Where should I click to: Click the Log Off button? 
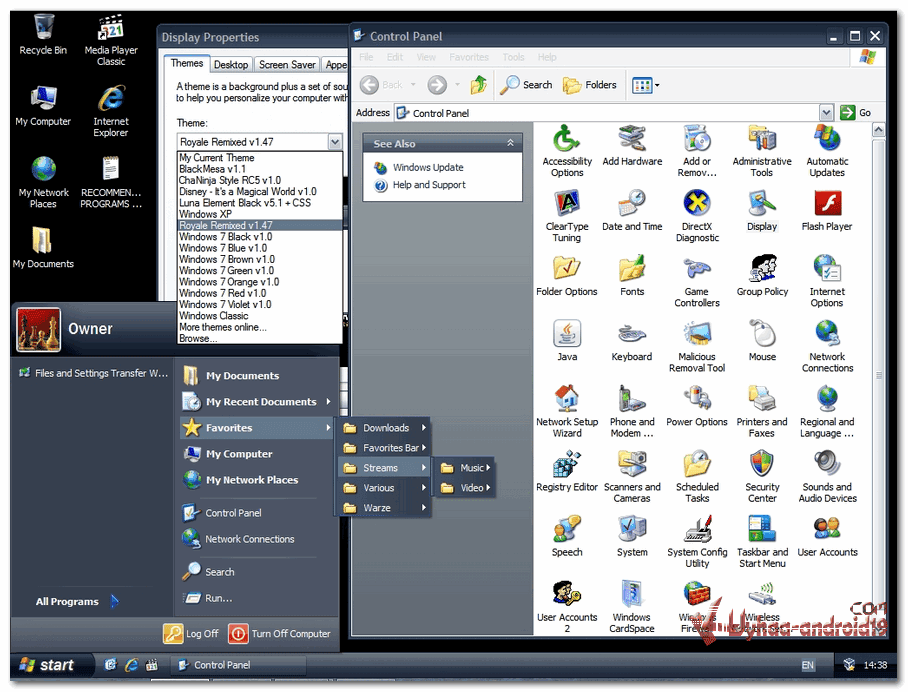[191, 634]
